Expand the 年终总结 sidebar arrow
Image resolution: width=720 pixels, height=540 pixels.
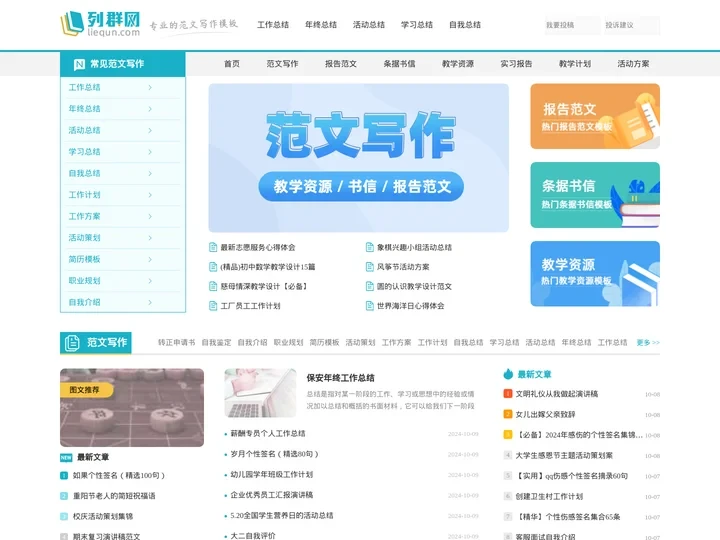click(x=150, y=109)
